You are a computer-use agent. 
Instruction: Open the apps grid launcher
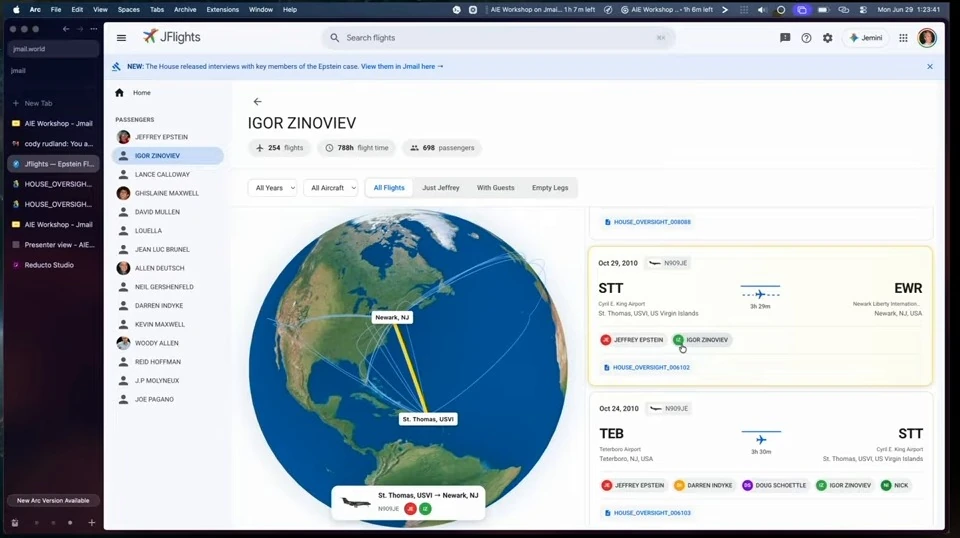pyautogui.click(x=903, y=38)
